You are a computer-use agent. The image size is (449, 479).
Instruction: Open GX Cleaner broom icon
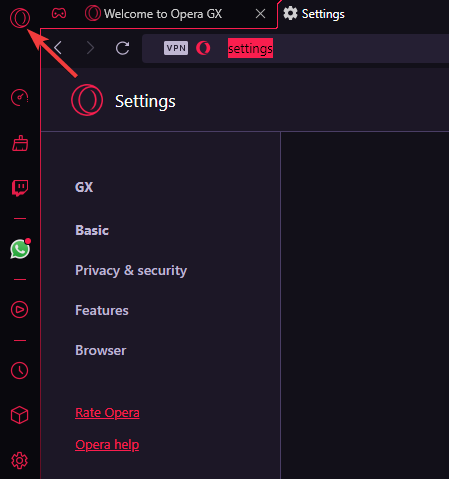click(x=20, y=143)
